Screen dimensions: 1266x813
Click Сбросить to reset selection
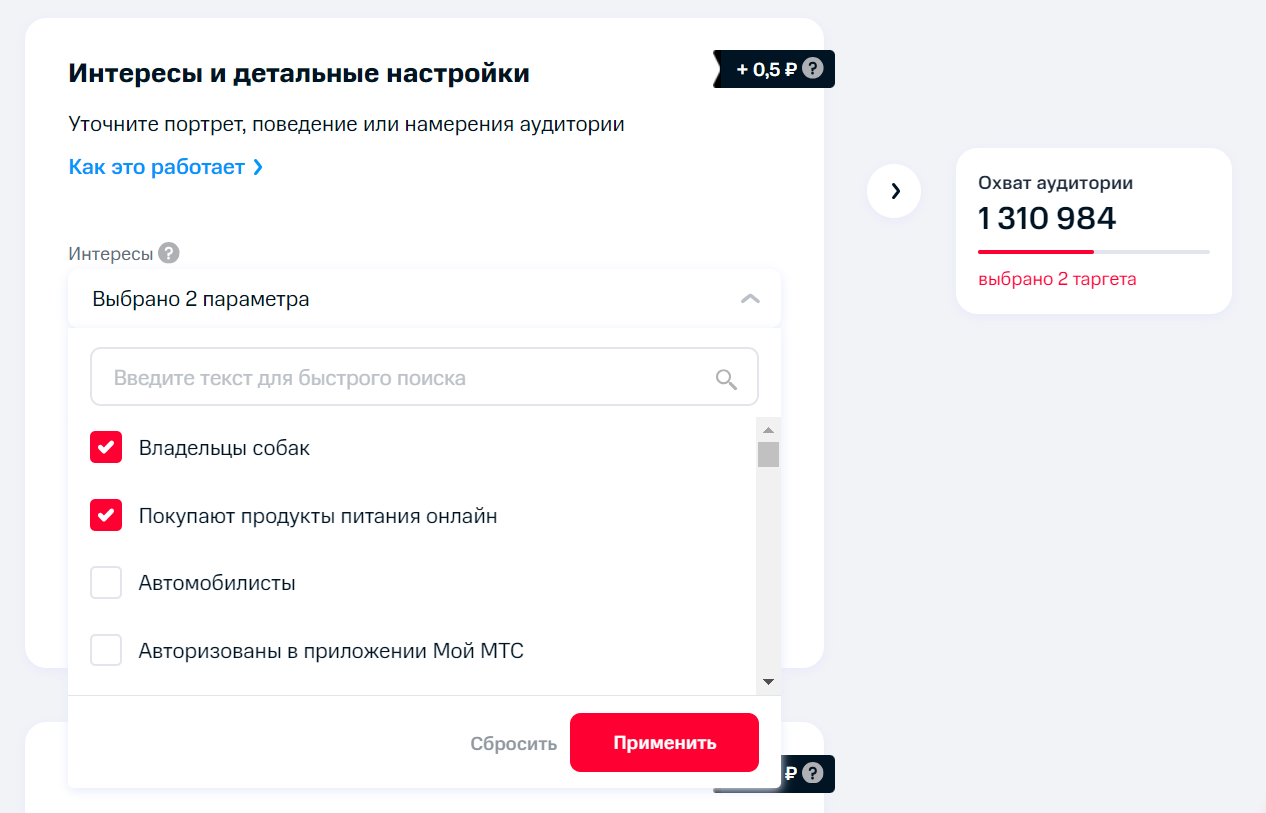tap(513, 744)
